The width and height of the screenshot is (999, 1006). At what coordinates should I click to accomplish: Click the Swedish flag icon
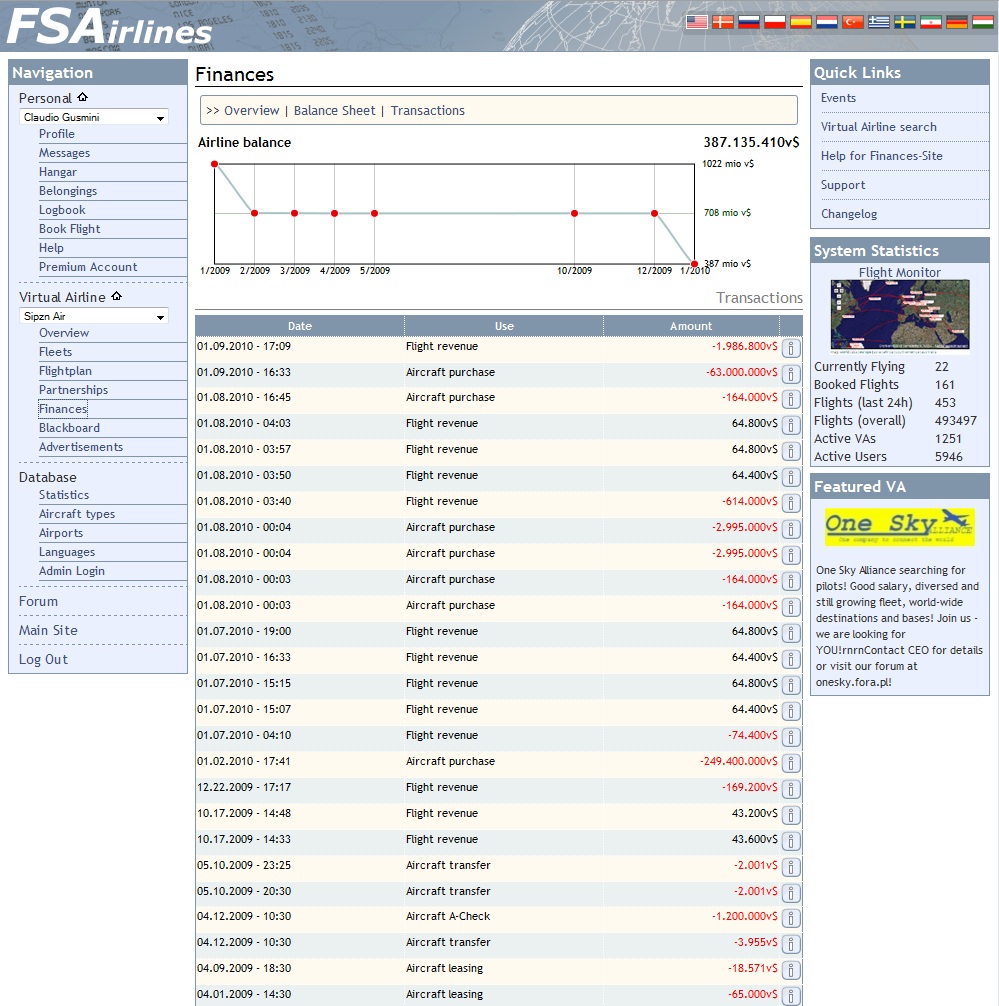click(x=904, y=21)
